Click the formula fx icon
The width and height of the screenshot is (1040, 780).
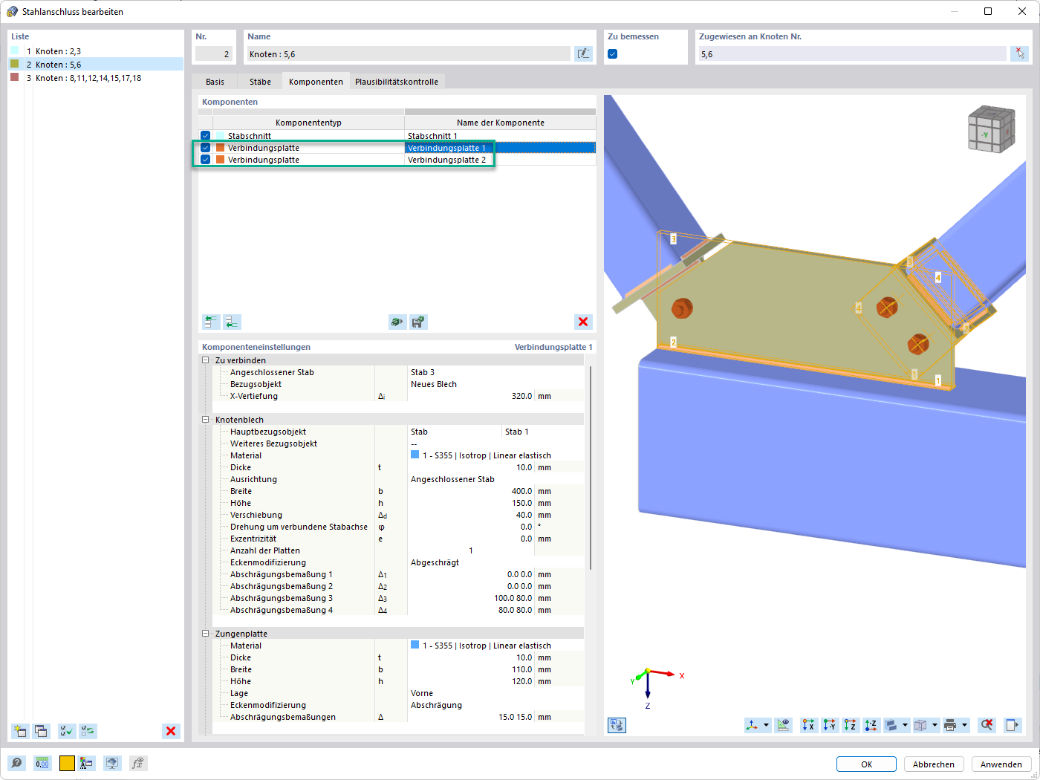pos(137,763)
